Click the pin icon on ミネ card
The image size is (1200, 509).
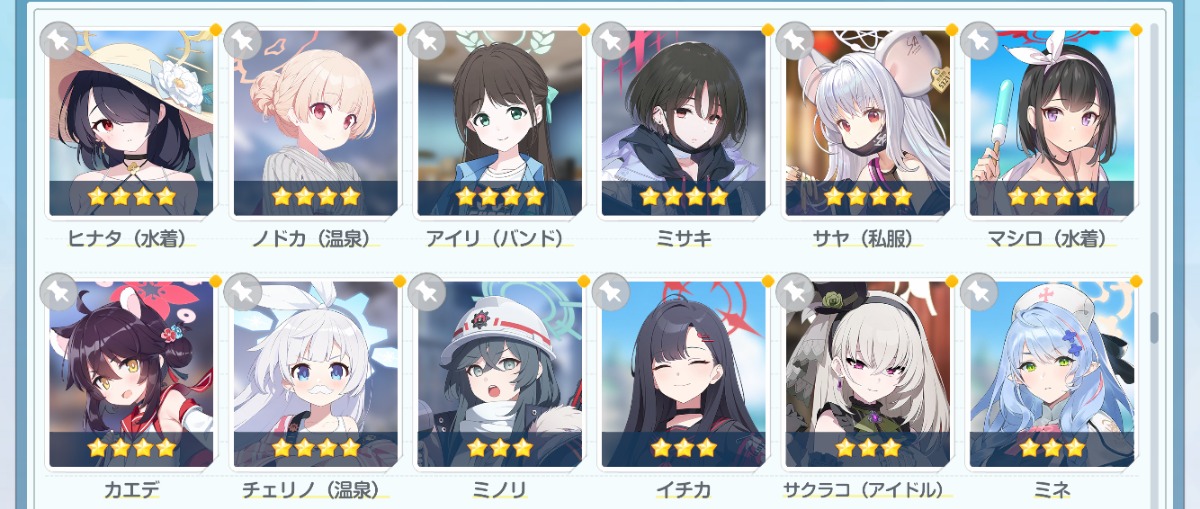click(x=979, y=291)
